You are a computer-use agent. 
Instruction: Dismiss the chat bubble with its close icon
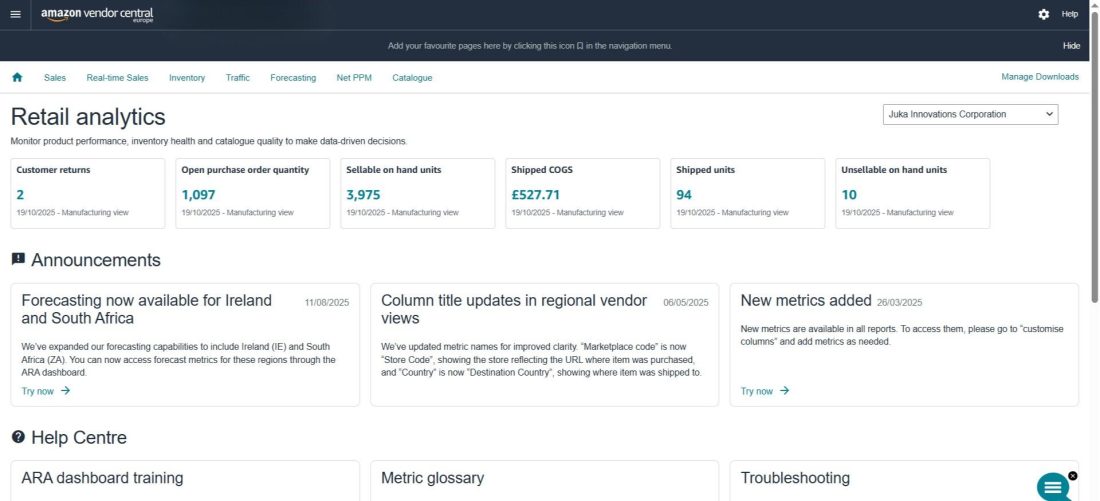(1073, 476)
